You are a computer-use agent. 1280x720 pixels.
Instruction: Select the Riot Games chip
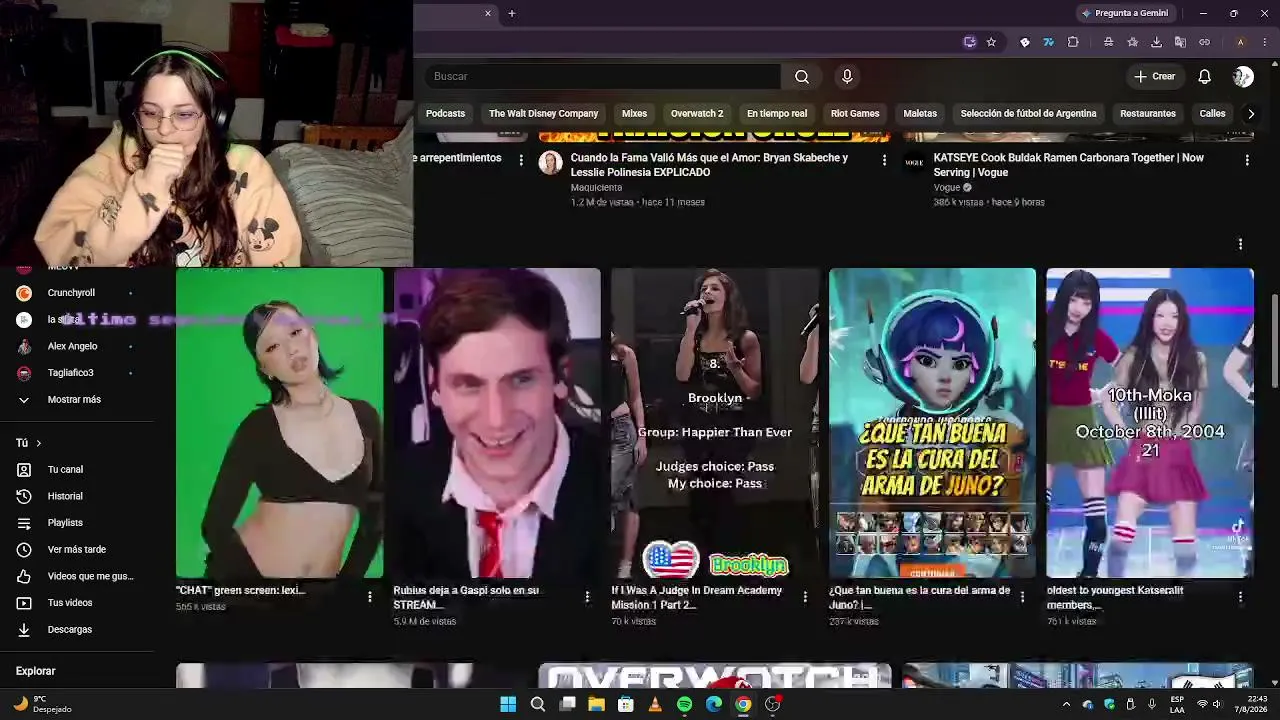[855, 114]
